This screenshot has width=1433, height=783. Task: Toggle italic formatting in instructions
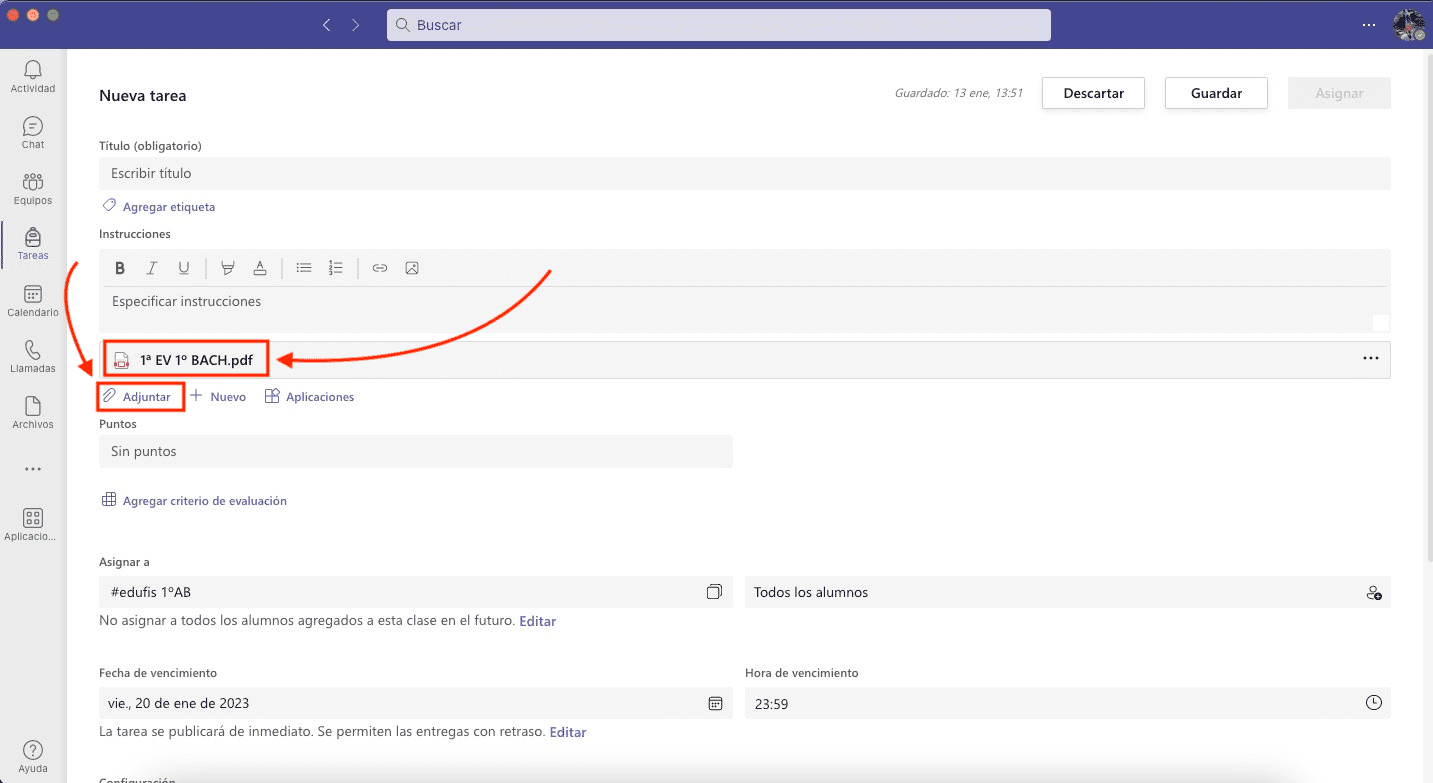(x=152, y=268)
